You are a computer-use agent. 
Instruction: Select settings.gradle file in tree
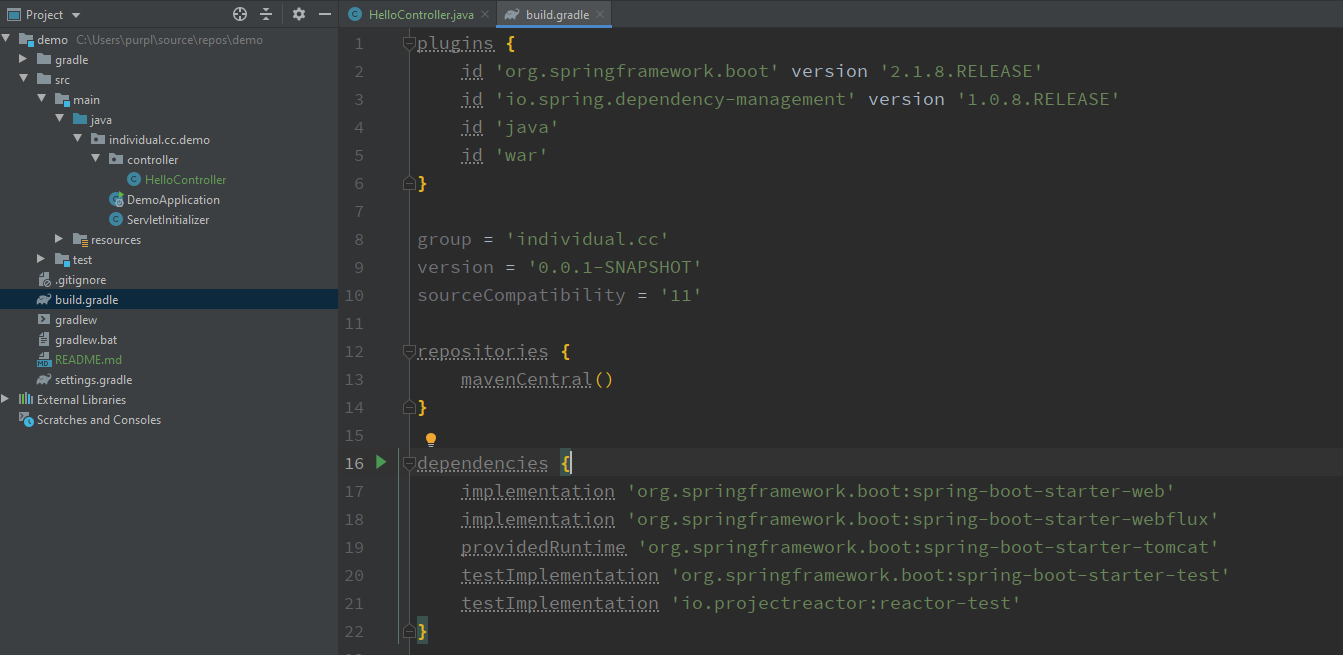(93, 380)
